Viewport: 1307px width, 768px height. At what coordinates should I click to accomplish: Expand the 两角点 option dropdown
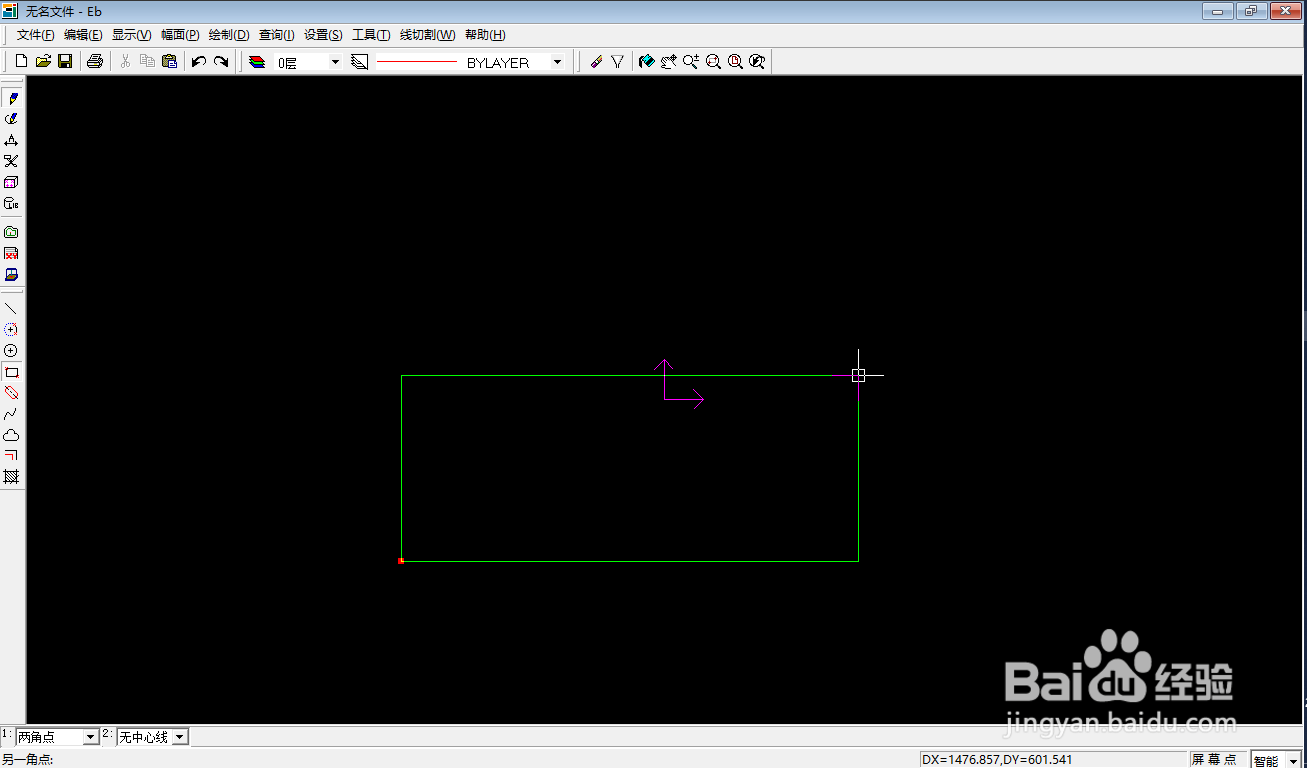90,737
